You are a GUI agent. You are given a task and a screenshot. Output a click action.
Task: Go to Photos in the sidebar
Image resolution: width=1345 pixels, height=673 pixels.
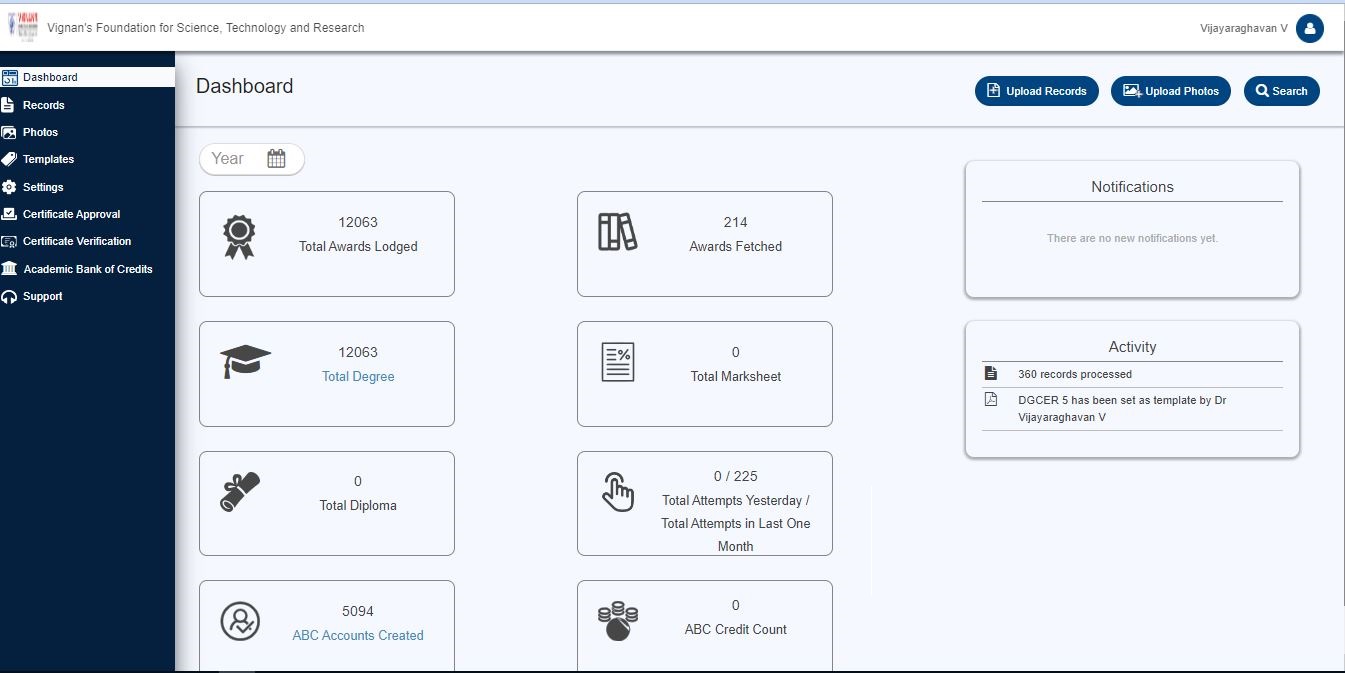pos(40,132)
